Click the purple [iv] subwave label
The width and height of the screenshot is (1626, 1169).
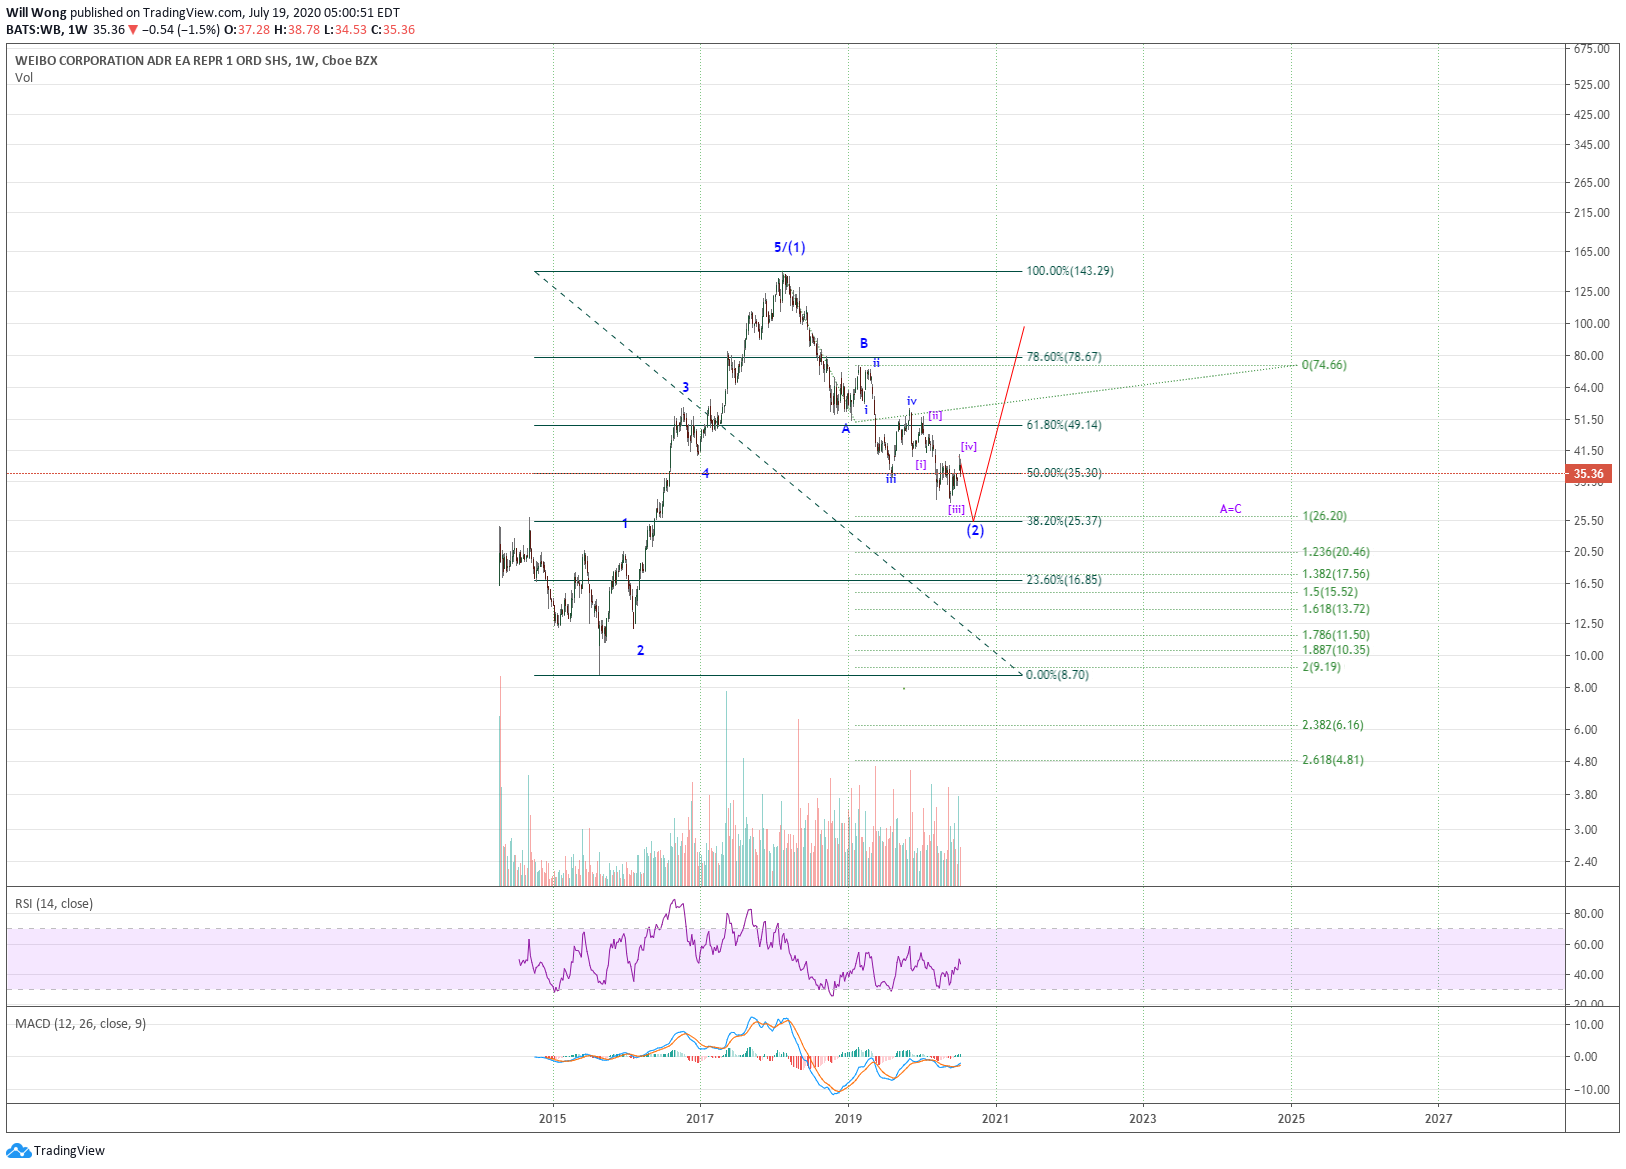tap(969, 446)
